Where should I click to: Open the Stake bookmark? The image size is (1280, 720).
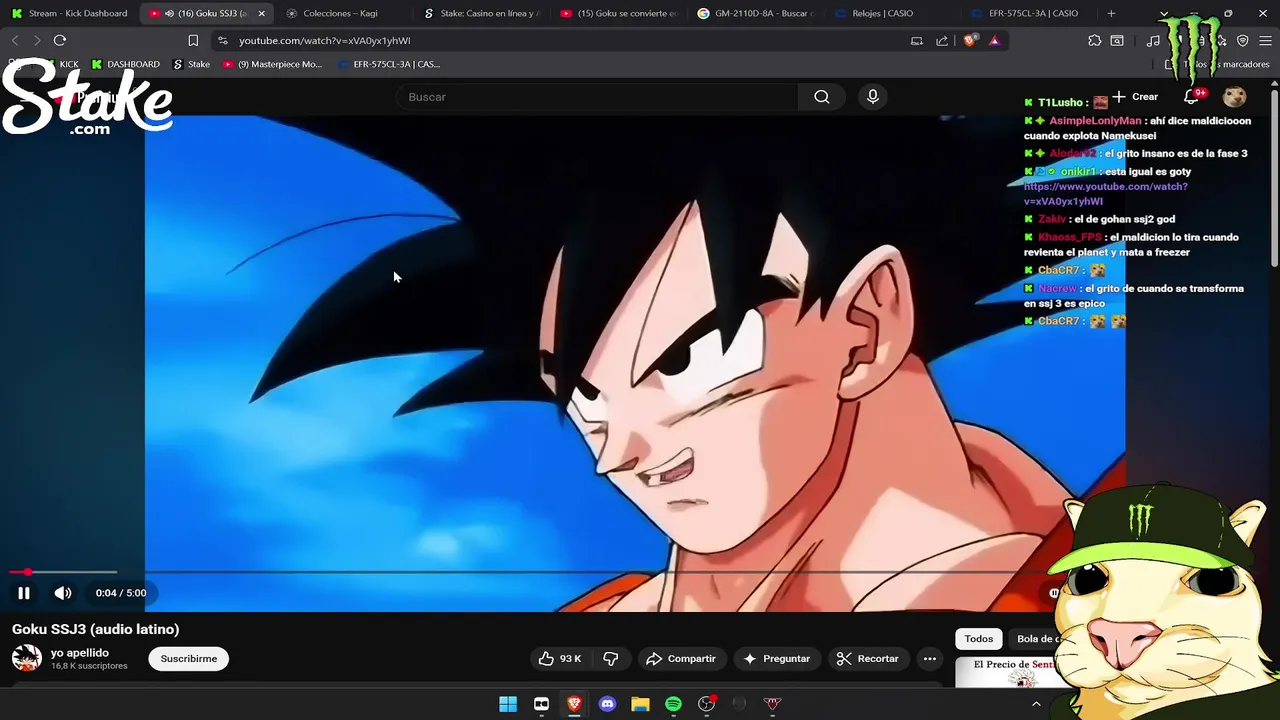click(x=191, y=64)
